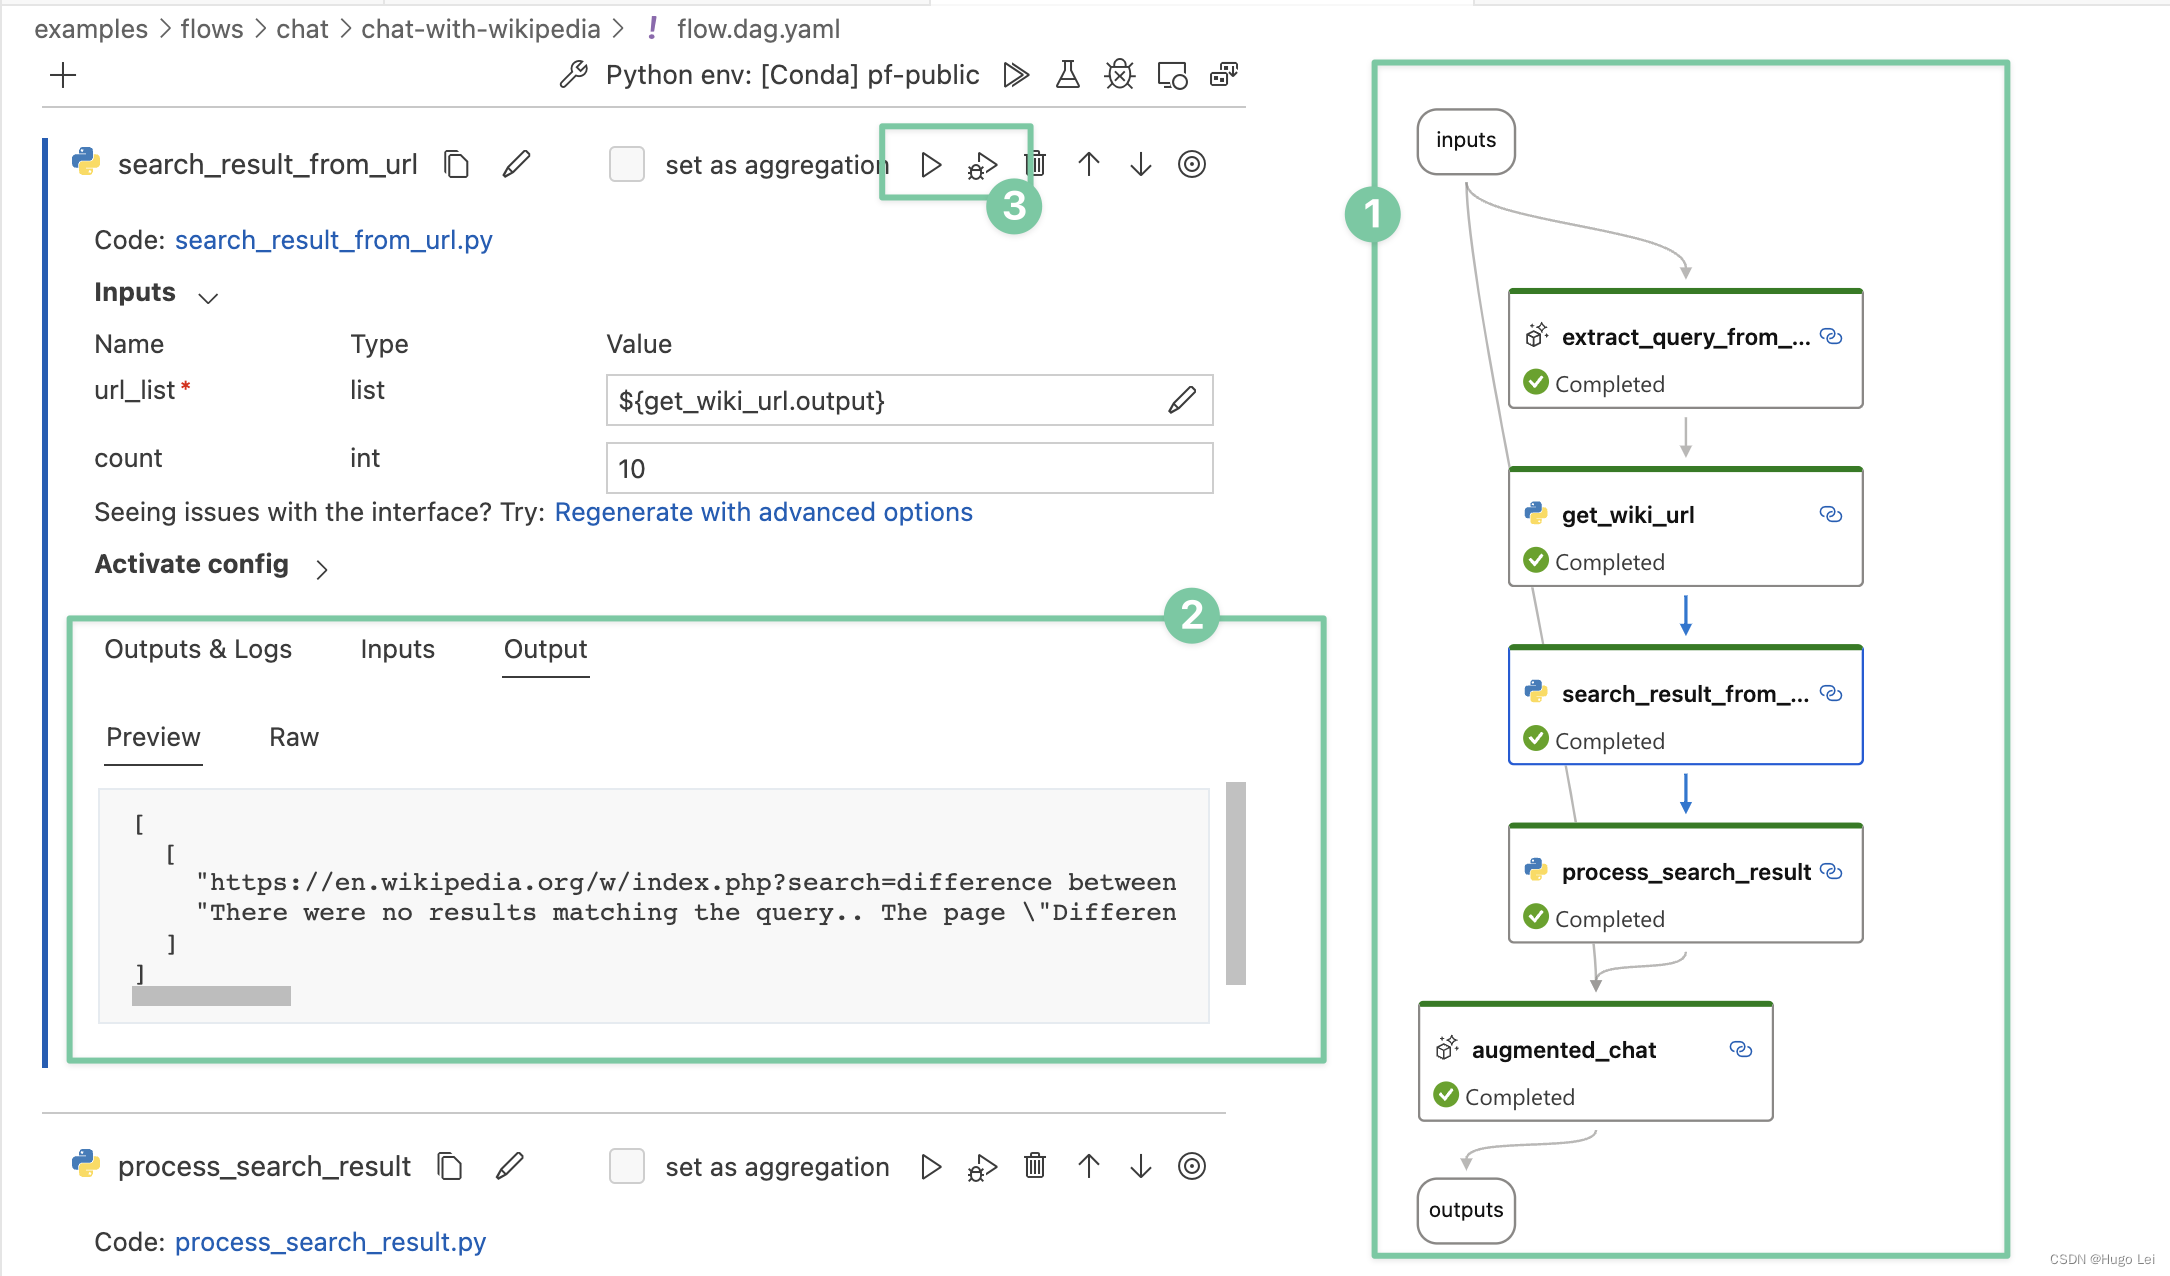Click the edit pencil icon on search_result_from_url
2170x1276 pixels.
[516, 164]
